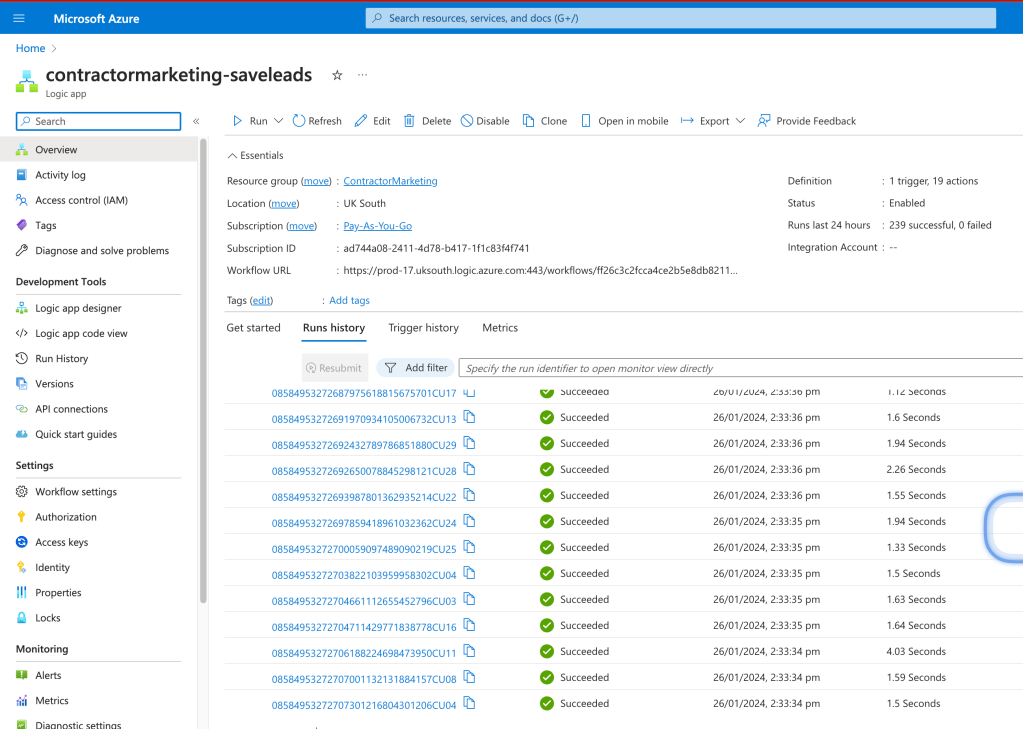Switch to the Get started tab

tap(253, 328)
